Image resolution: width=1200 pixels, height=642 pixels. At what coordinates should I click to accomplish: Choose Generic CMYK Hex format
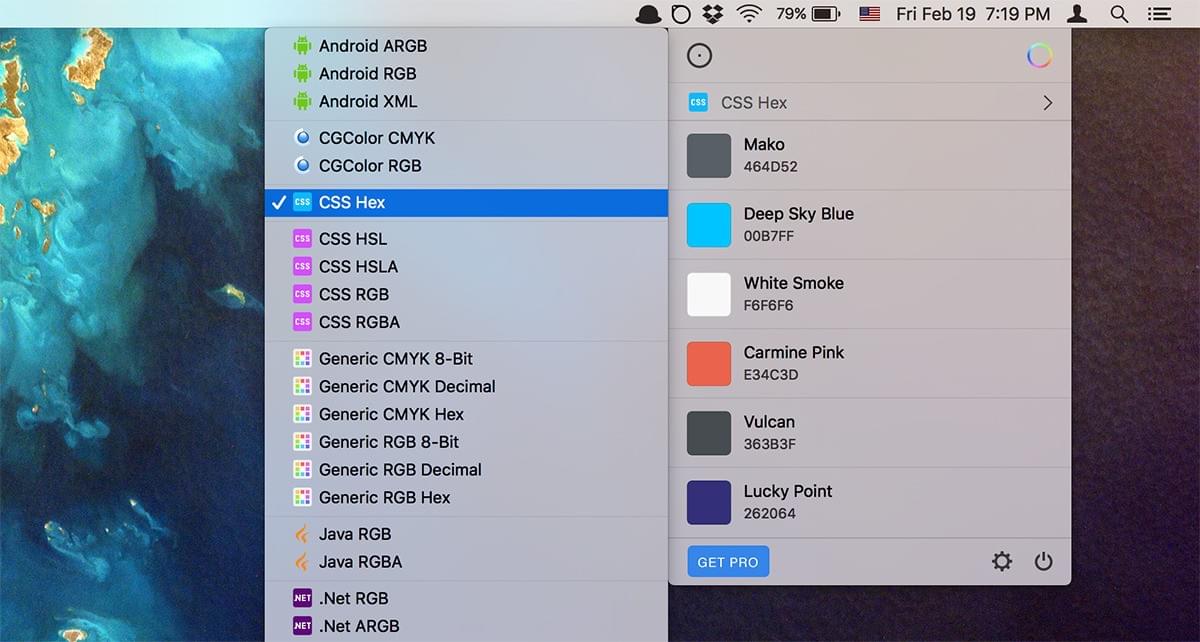coord(466,414)
